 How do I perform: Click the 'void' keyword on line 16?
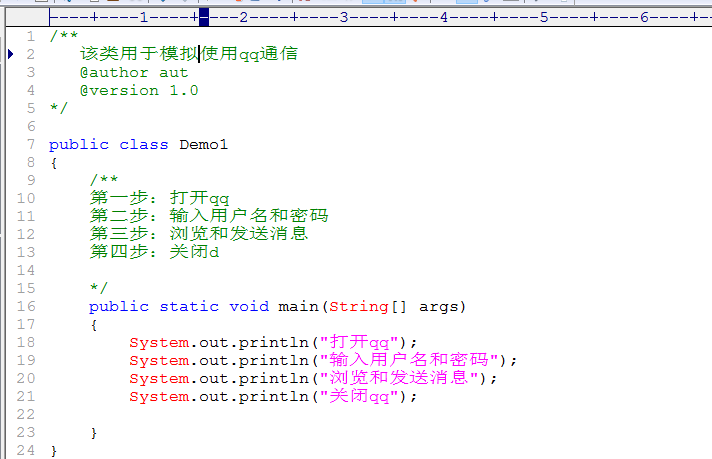pos(249,306)
